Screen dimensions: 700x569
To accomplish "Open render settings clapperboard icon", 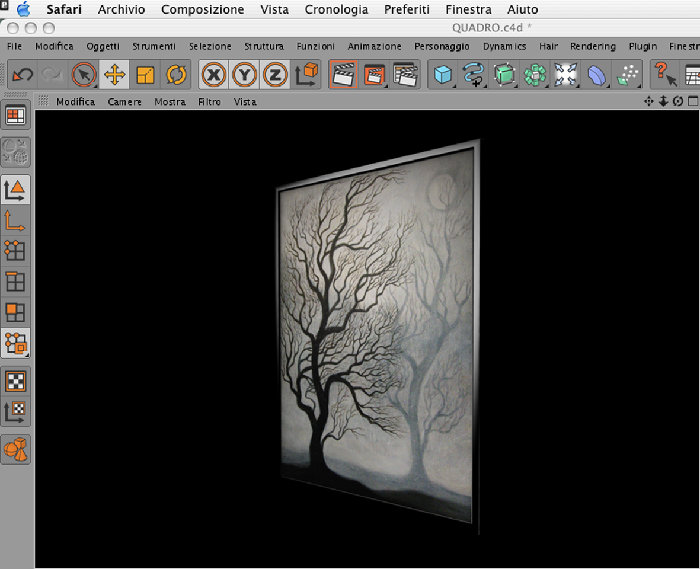I will [405, 75].
